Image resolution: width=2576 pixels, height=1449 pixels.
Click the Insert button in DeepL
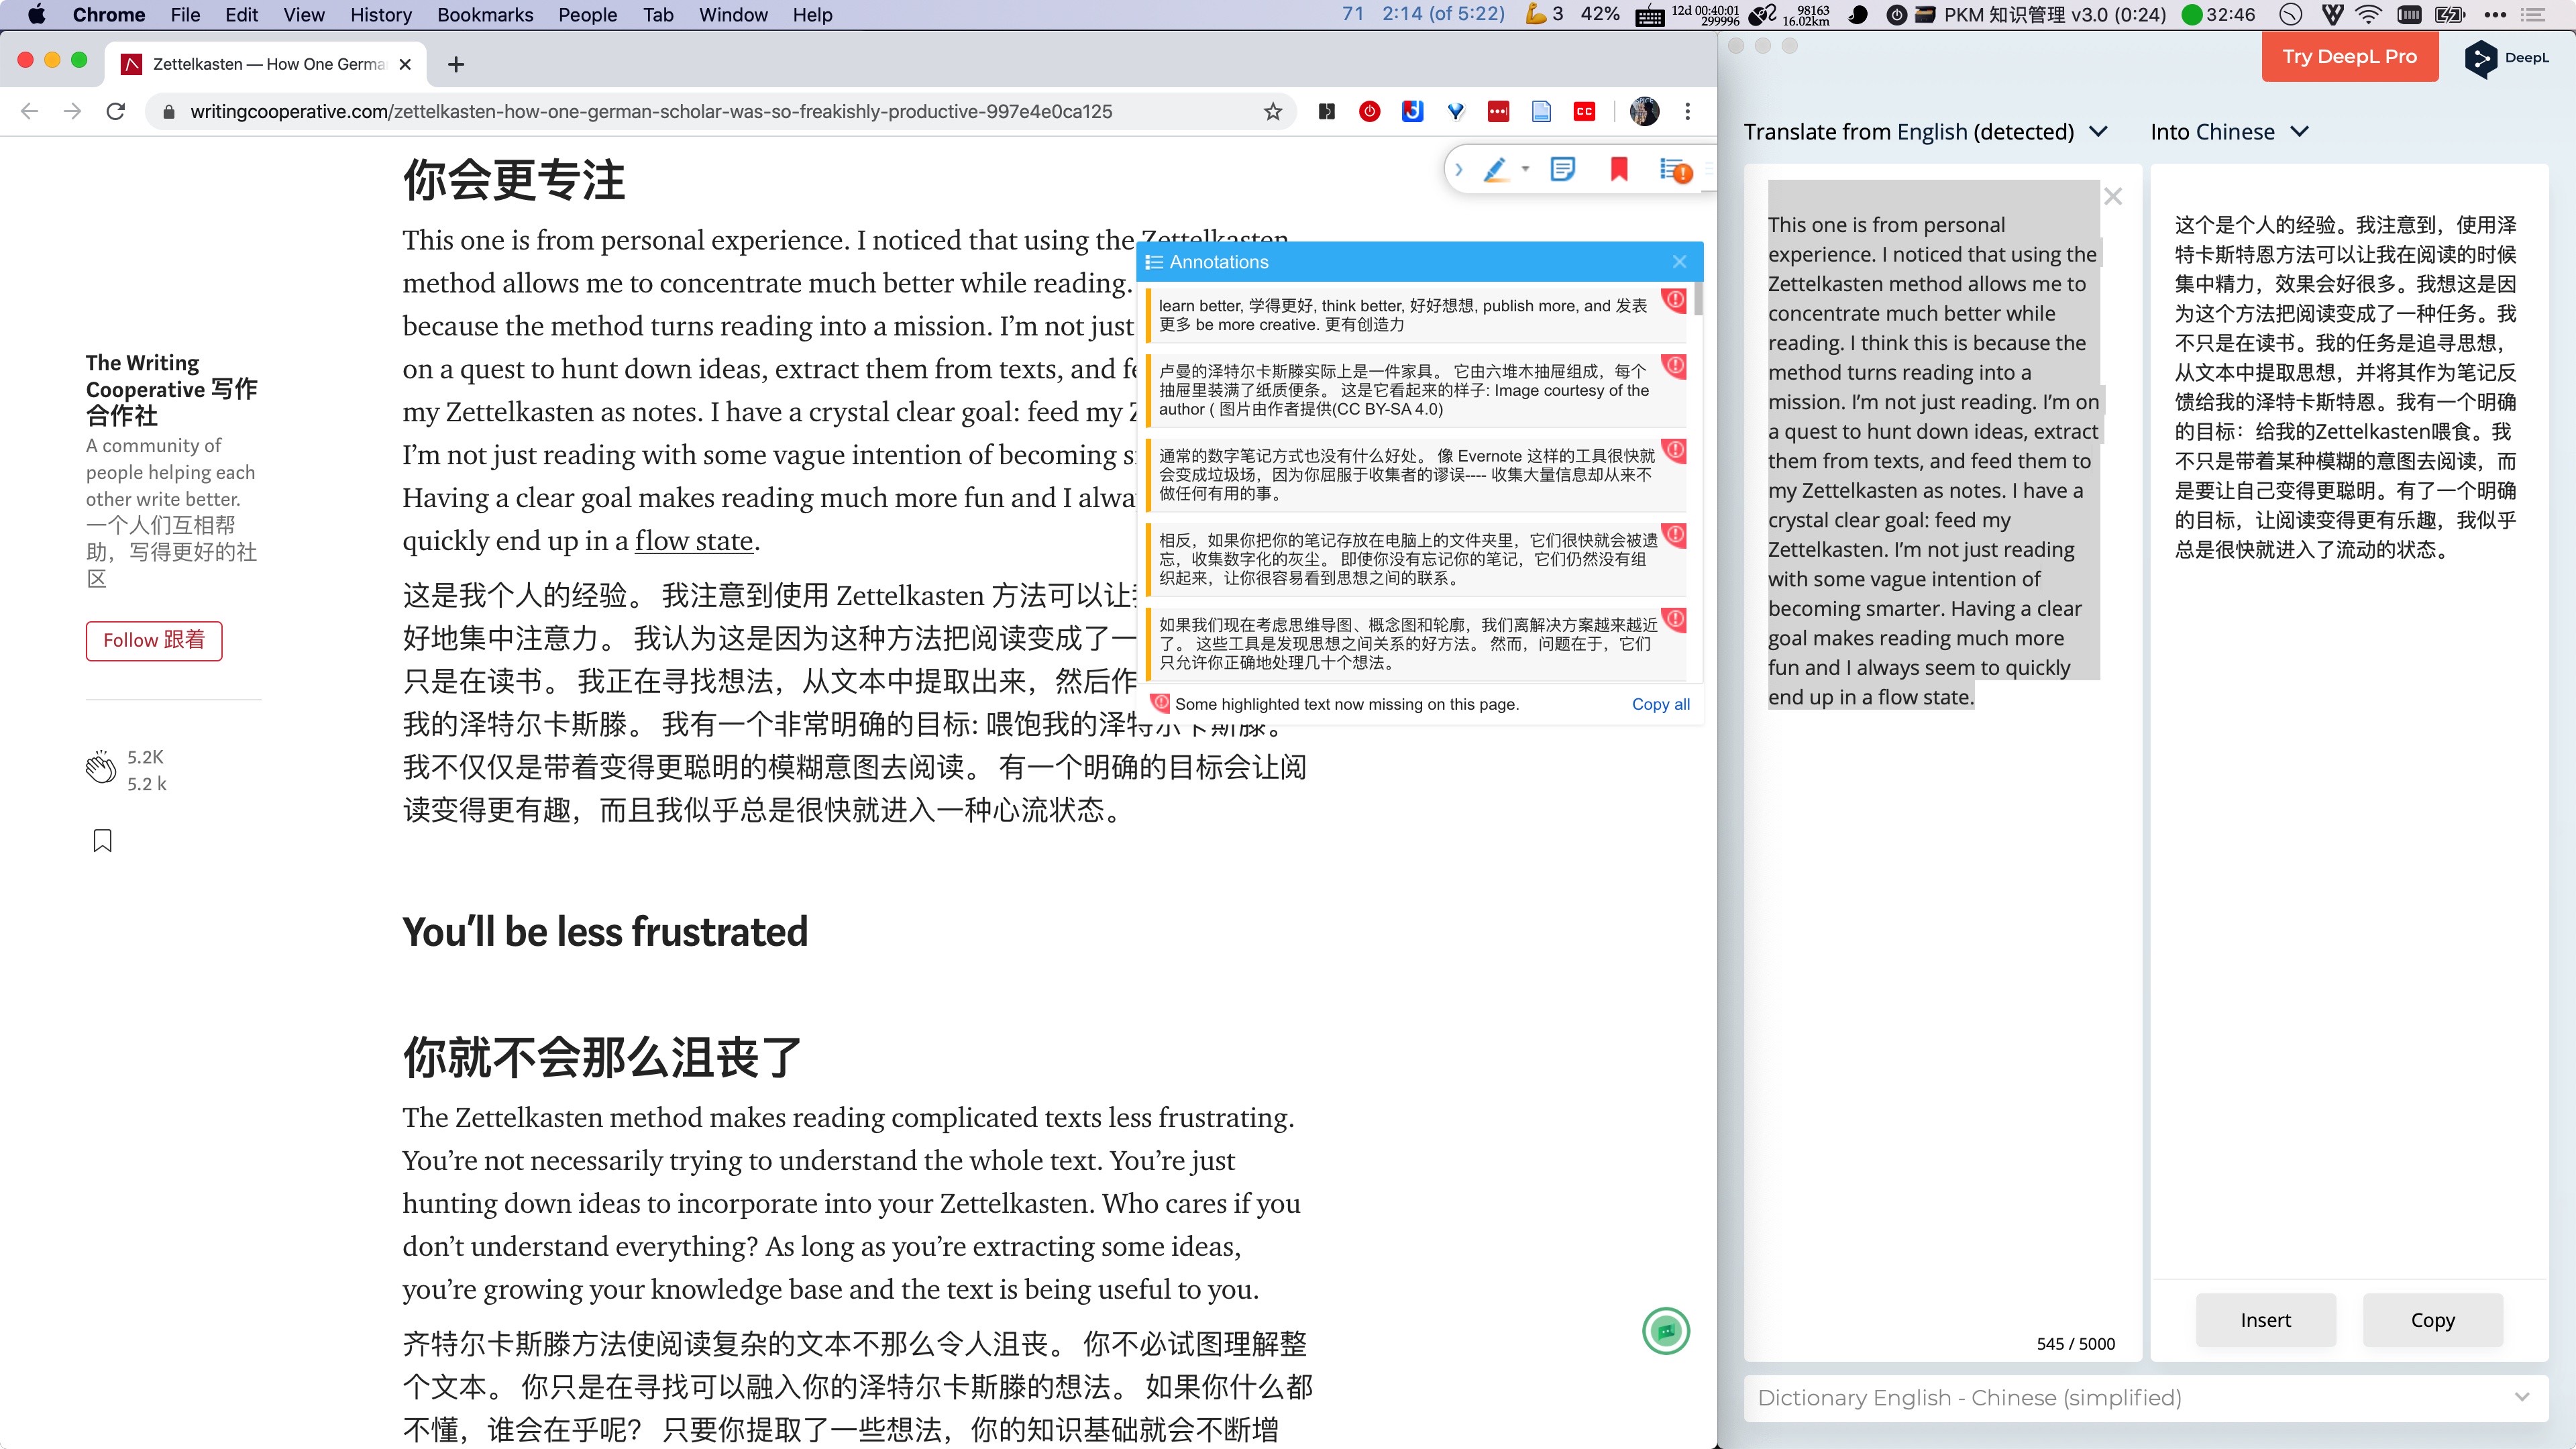click(2265, 1320)
